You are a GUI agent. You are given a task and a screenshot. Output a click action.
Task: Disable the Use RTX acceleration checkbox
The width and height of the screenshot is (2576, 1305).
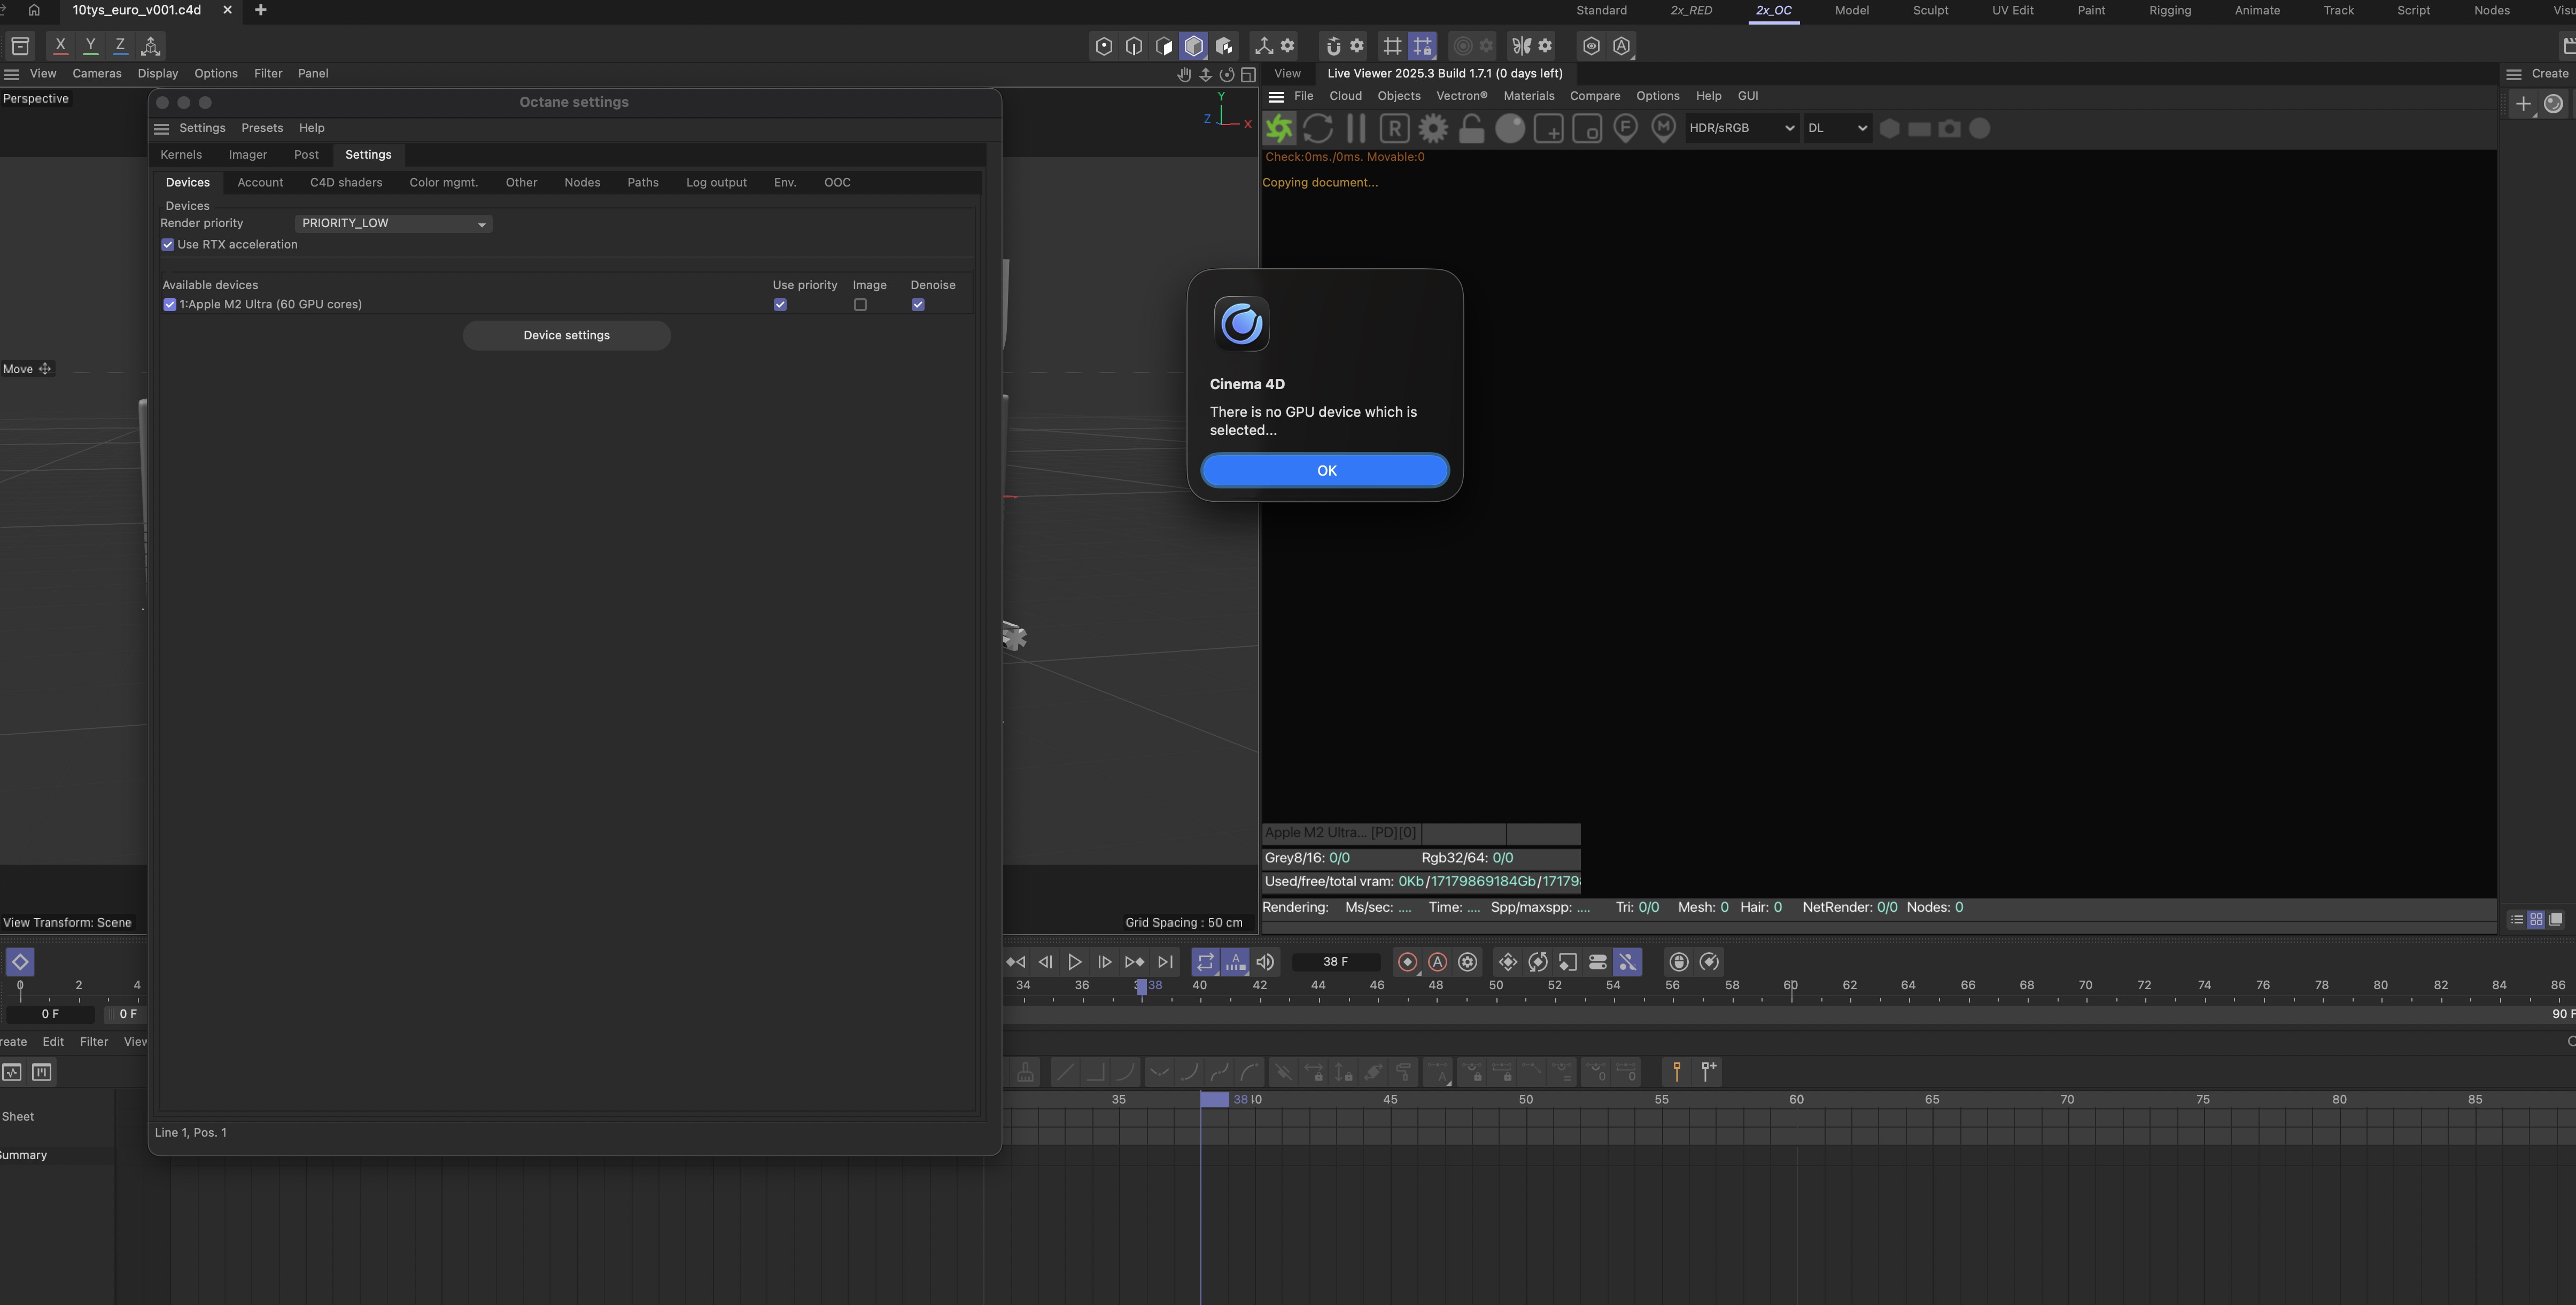coord(168,245)
